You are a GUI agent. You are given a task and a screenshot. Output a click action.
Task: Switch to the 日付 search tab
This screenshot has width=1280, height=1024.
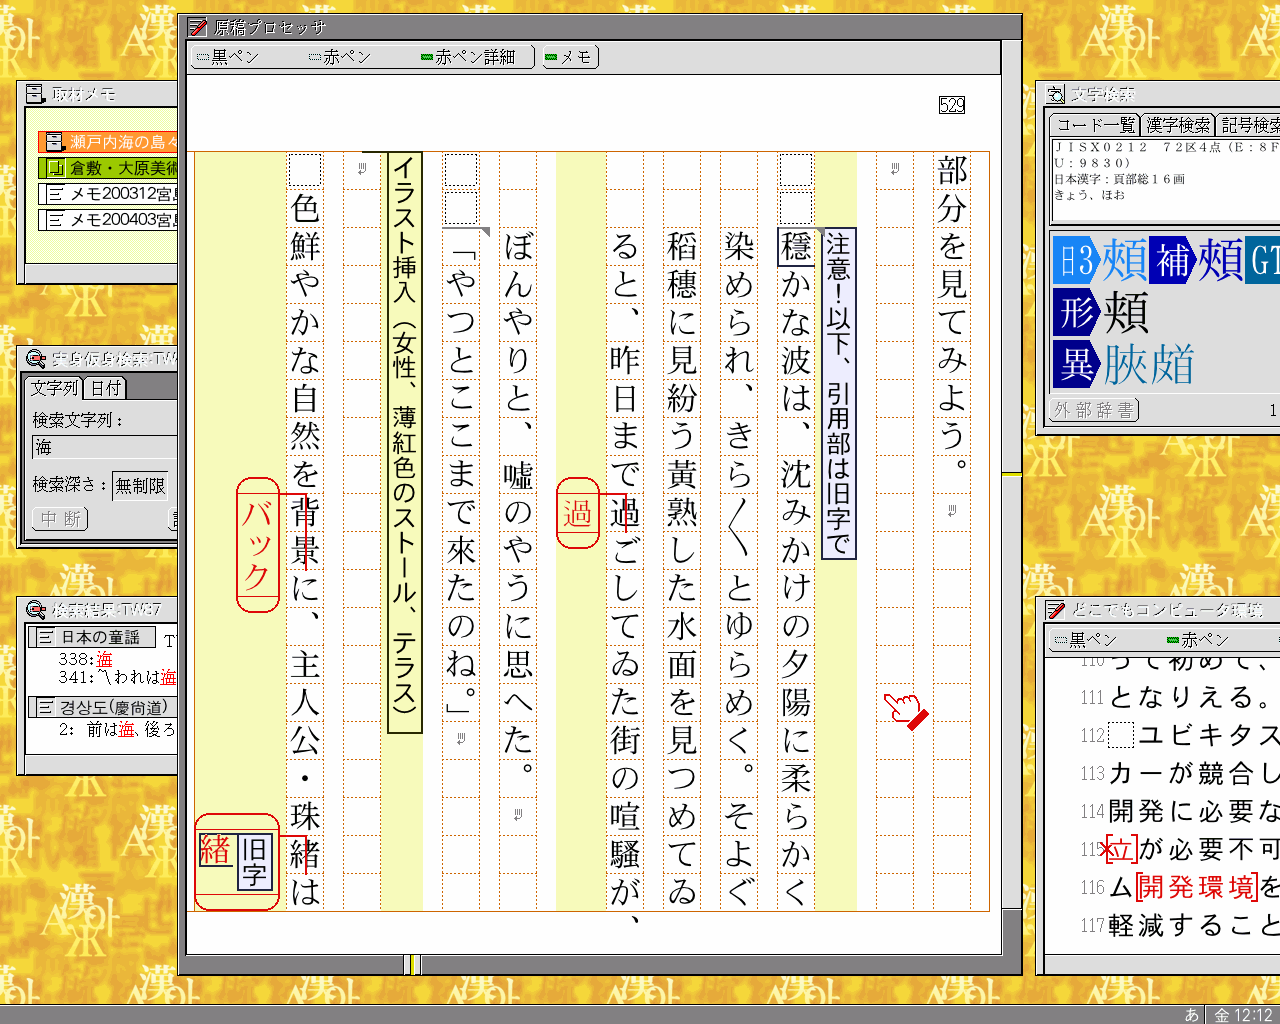tap(105, 388)
